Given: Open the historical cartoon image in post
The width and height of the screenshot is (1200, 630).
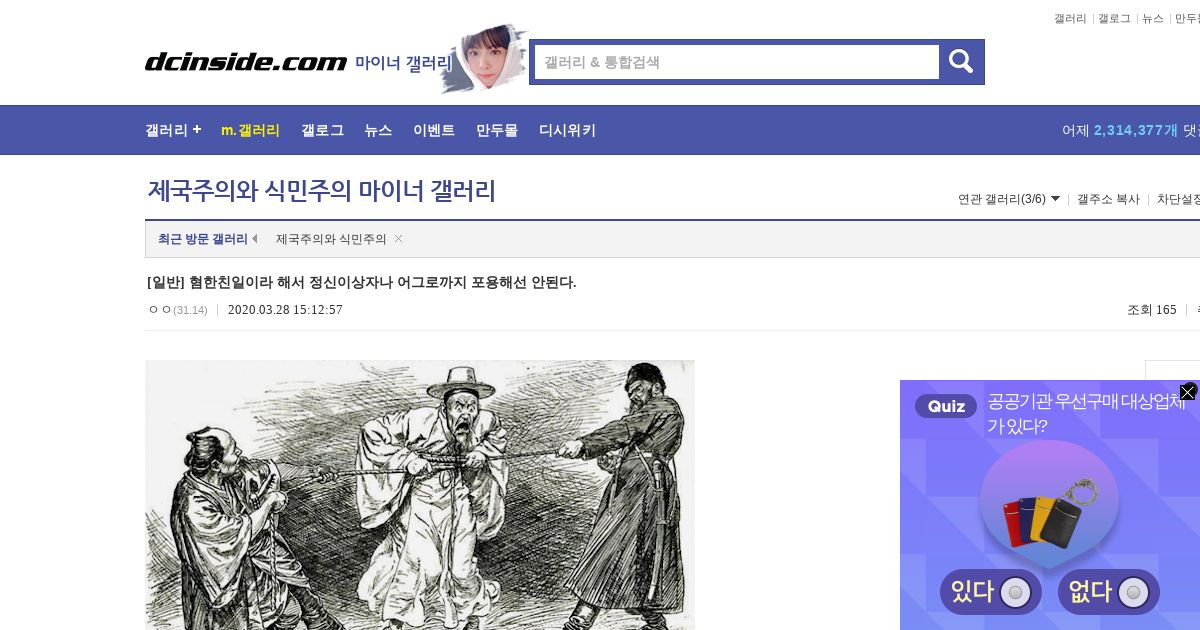Looking at the screenshot, I should (420, 495).
